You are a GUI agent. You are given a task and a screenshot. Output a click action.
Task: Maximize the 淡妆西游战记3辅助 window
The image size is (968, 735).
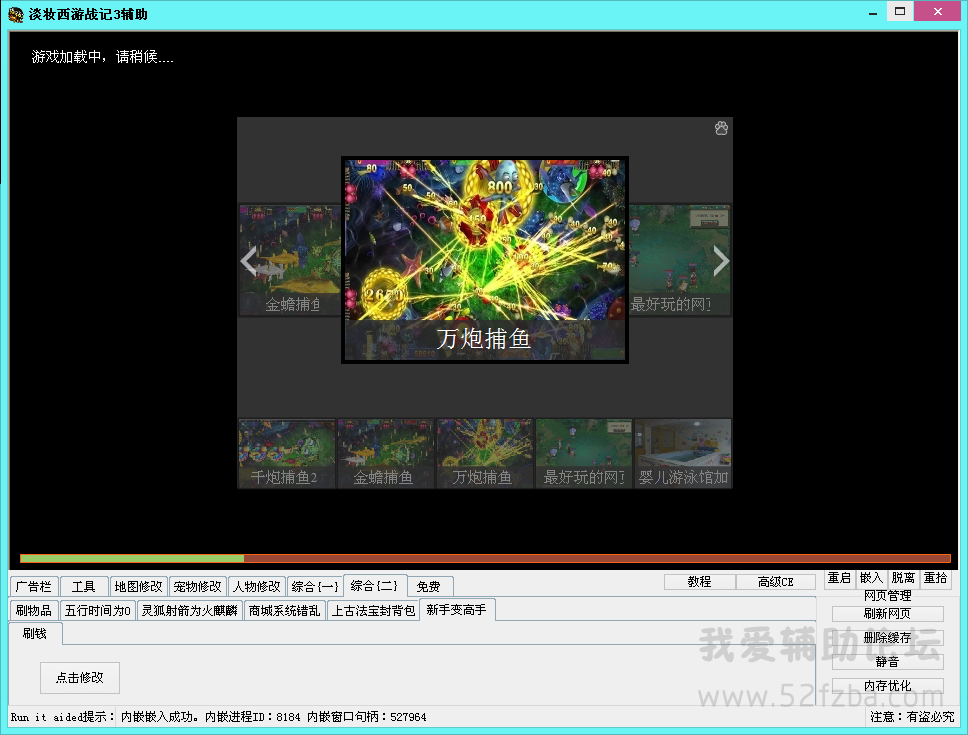point(900,11)
